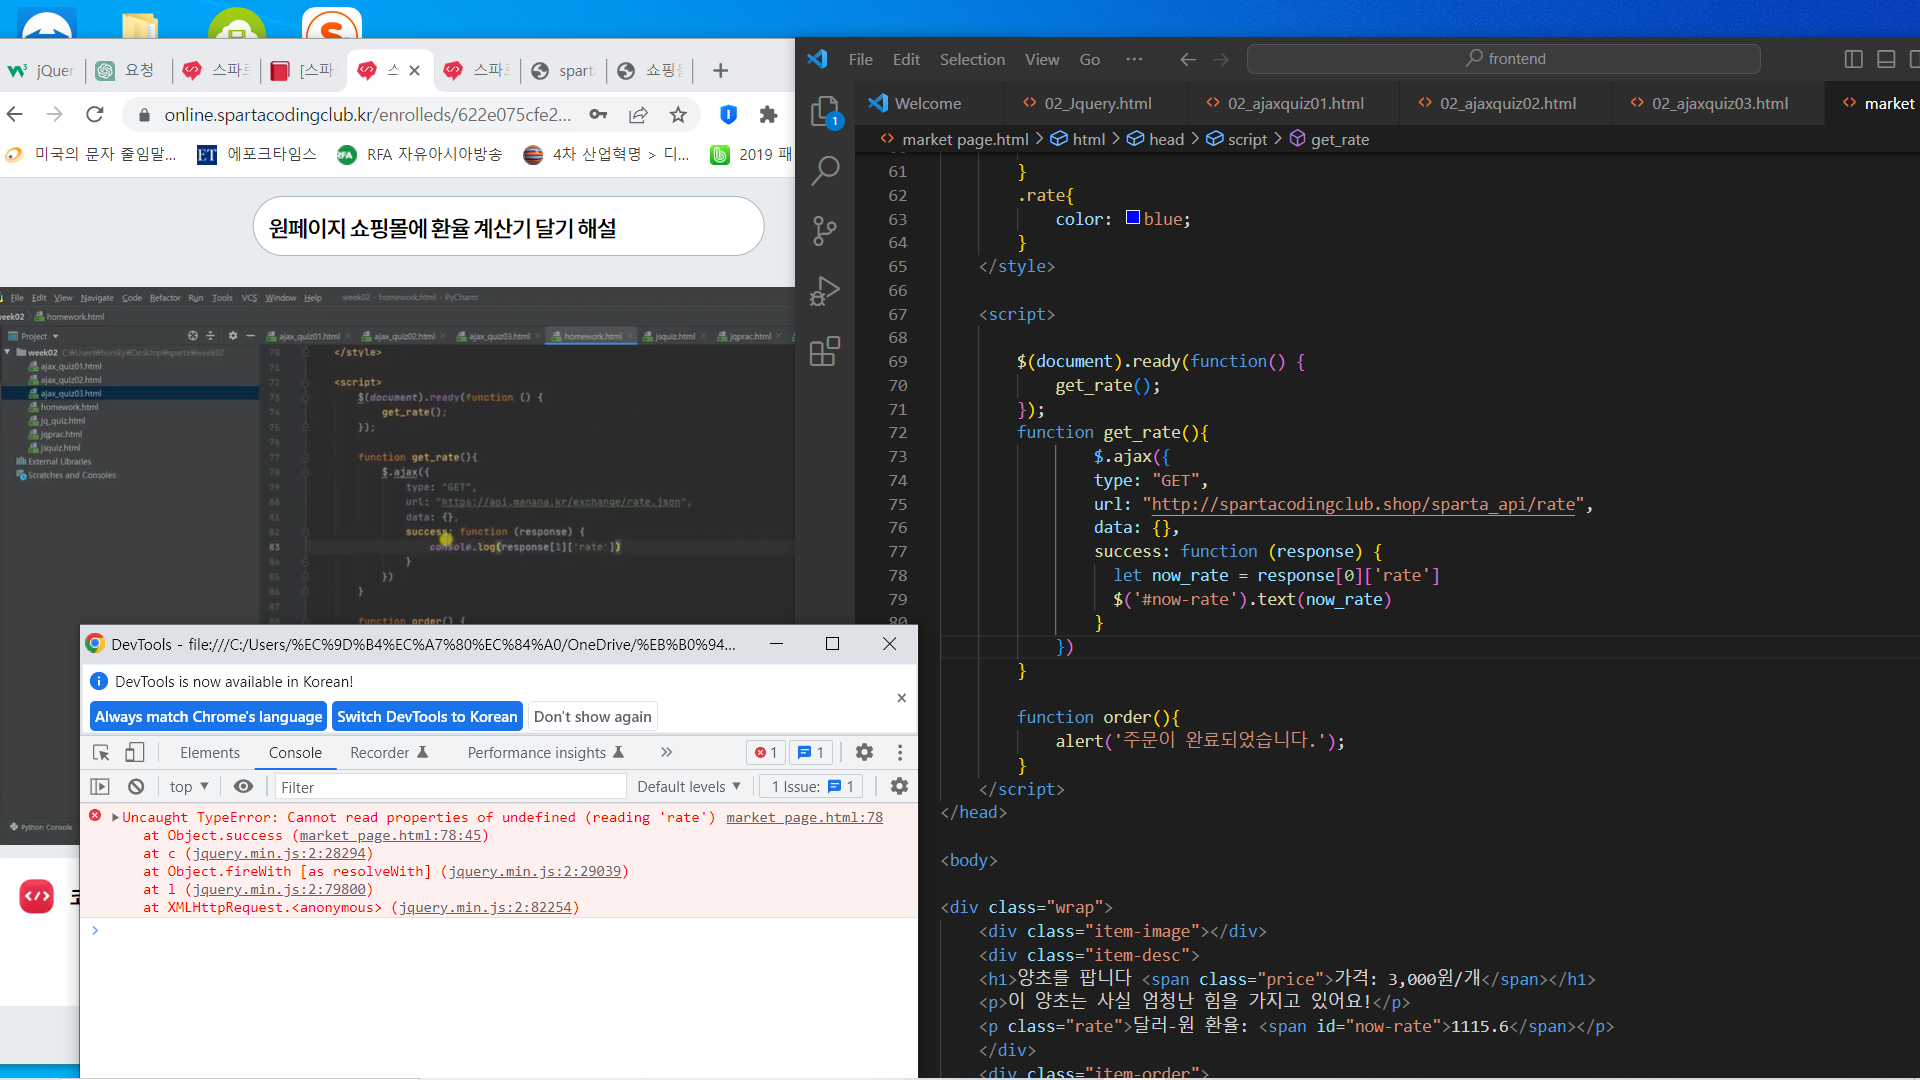Open the VS Code Search icon
The image size is (1920, 1080).
tap(825, 171)
